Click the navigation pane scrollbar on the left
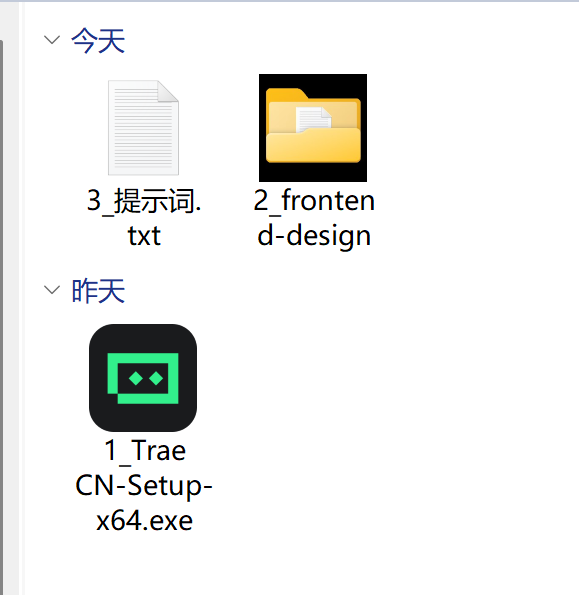 (x=2, y=315)
